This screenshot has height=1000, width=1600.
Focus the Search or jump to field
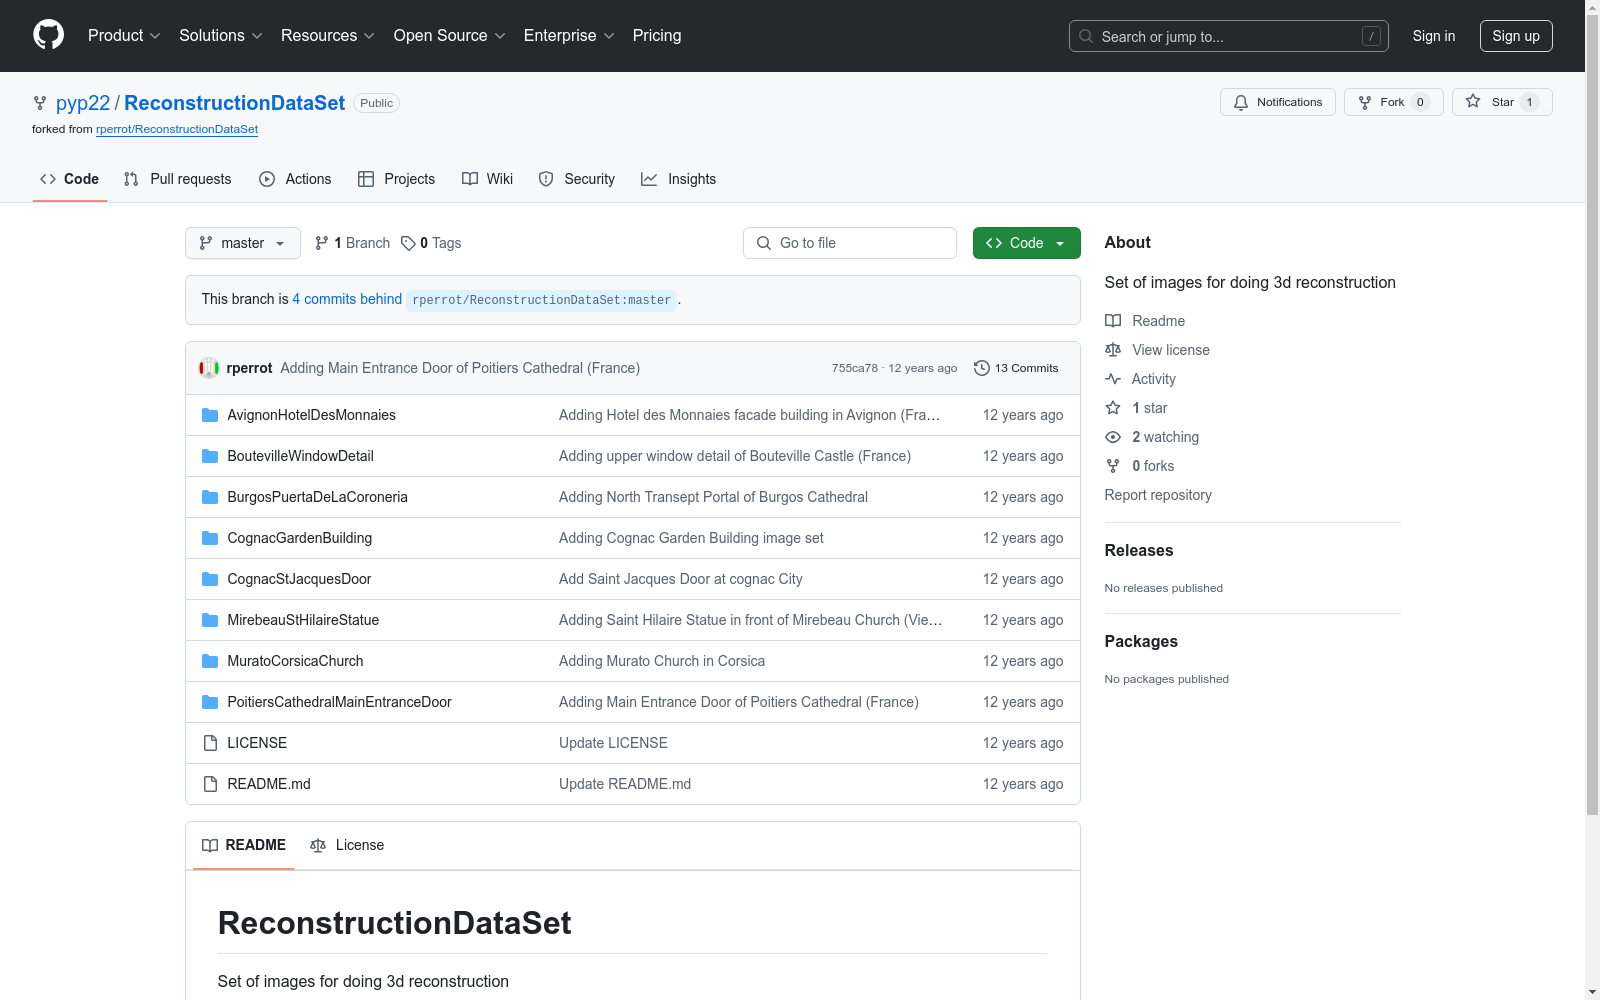[x=1228, y=36]
